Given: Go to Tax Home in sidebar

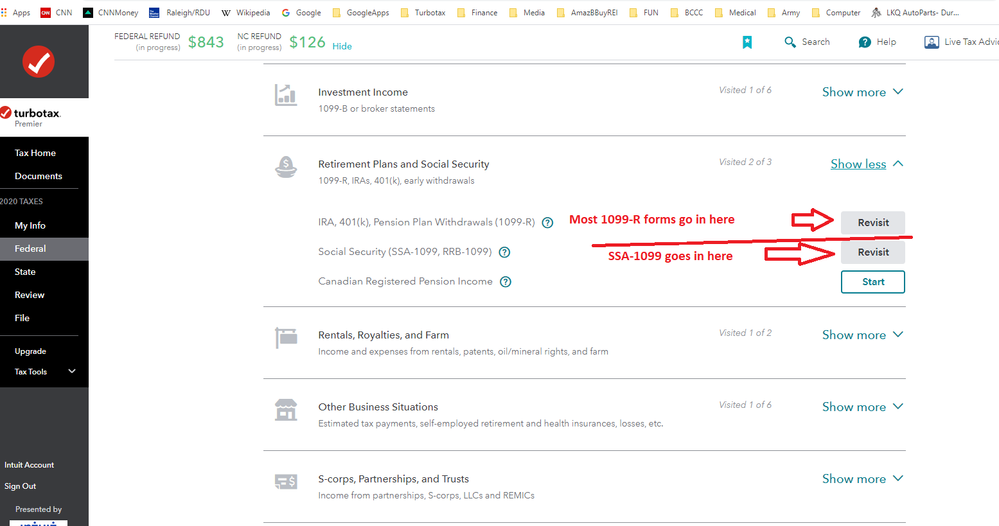Looking at the screenshot, I should (35, 153).
